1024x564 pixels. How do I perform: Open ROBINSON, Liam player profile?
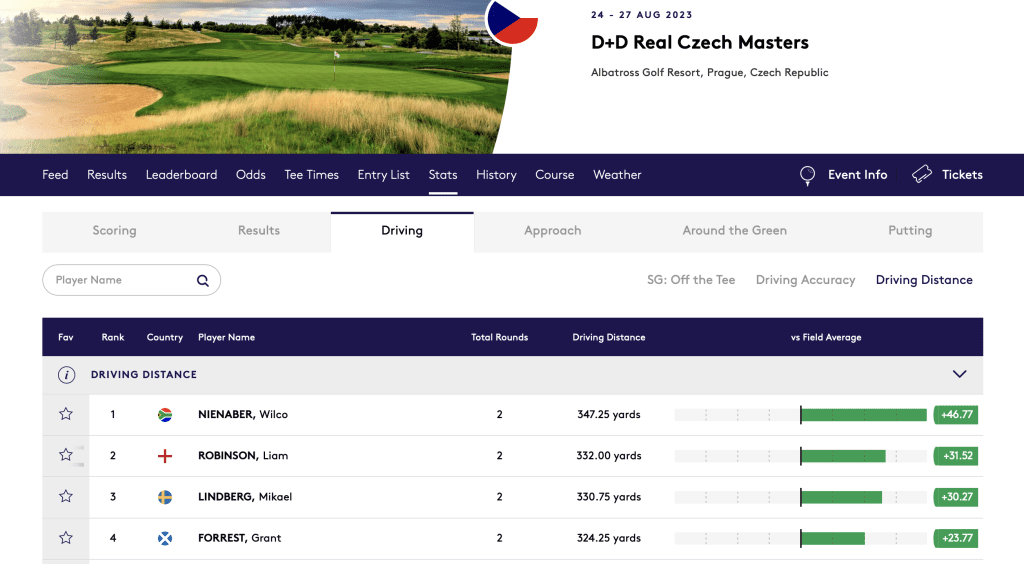tap(243, 456)
